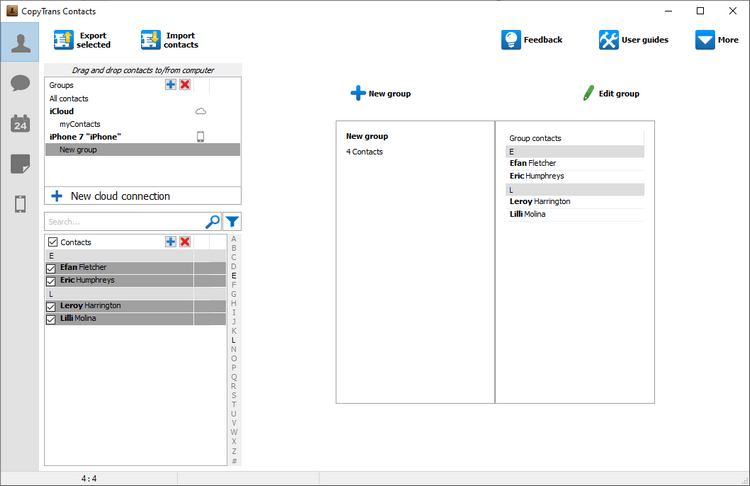Select Leroy Harrington in Group contacts panel
This screenshot has width=750, height=486.
coord(575,201)
